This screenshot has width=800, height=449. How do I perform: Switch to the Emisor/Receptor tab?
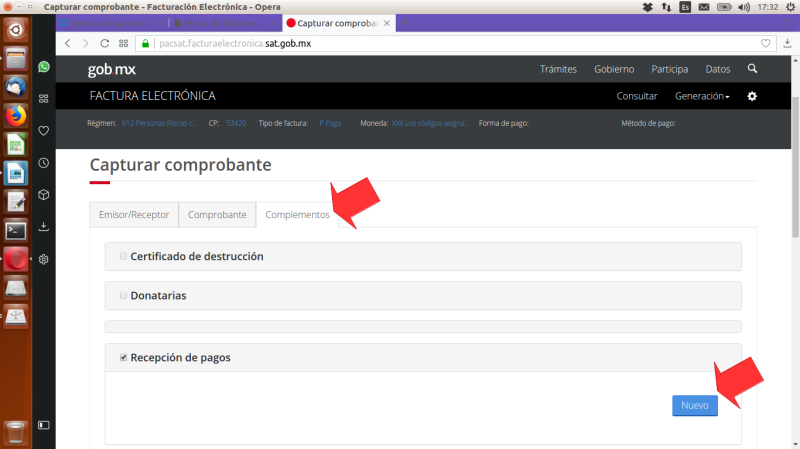(x=134, y=215)
